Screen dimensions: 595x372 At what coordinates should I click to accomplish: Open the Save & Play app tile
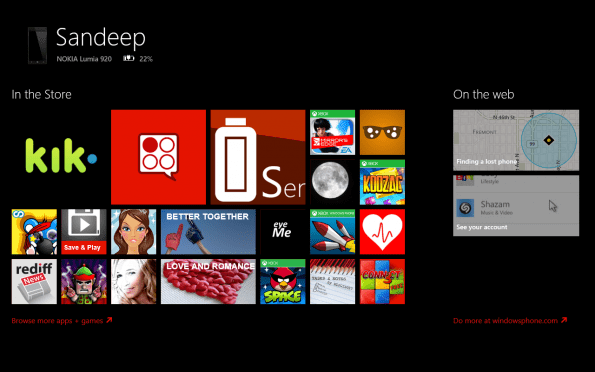[84, 232]
